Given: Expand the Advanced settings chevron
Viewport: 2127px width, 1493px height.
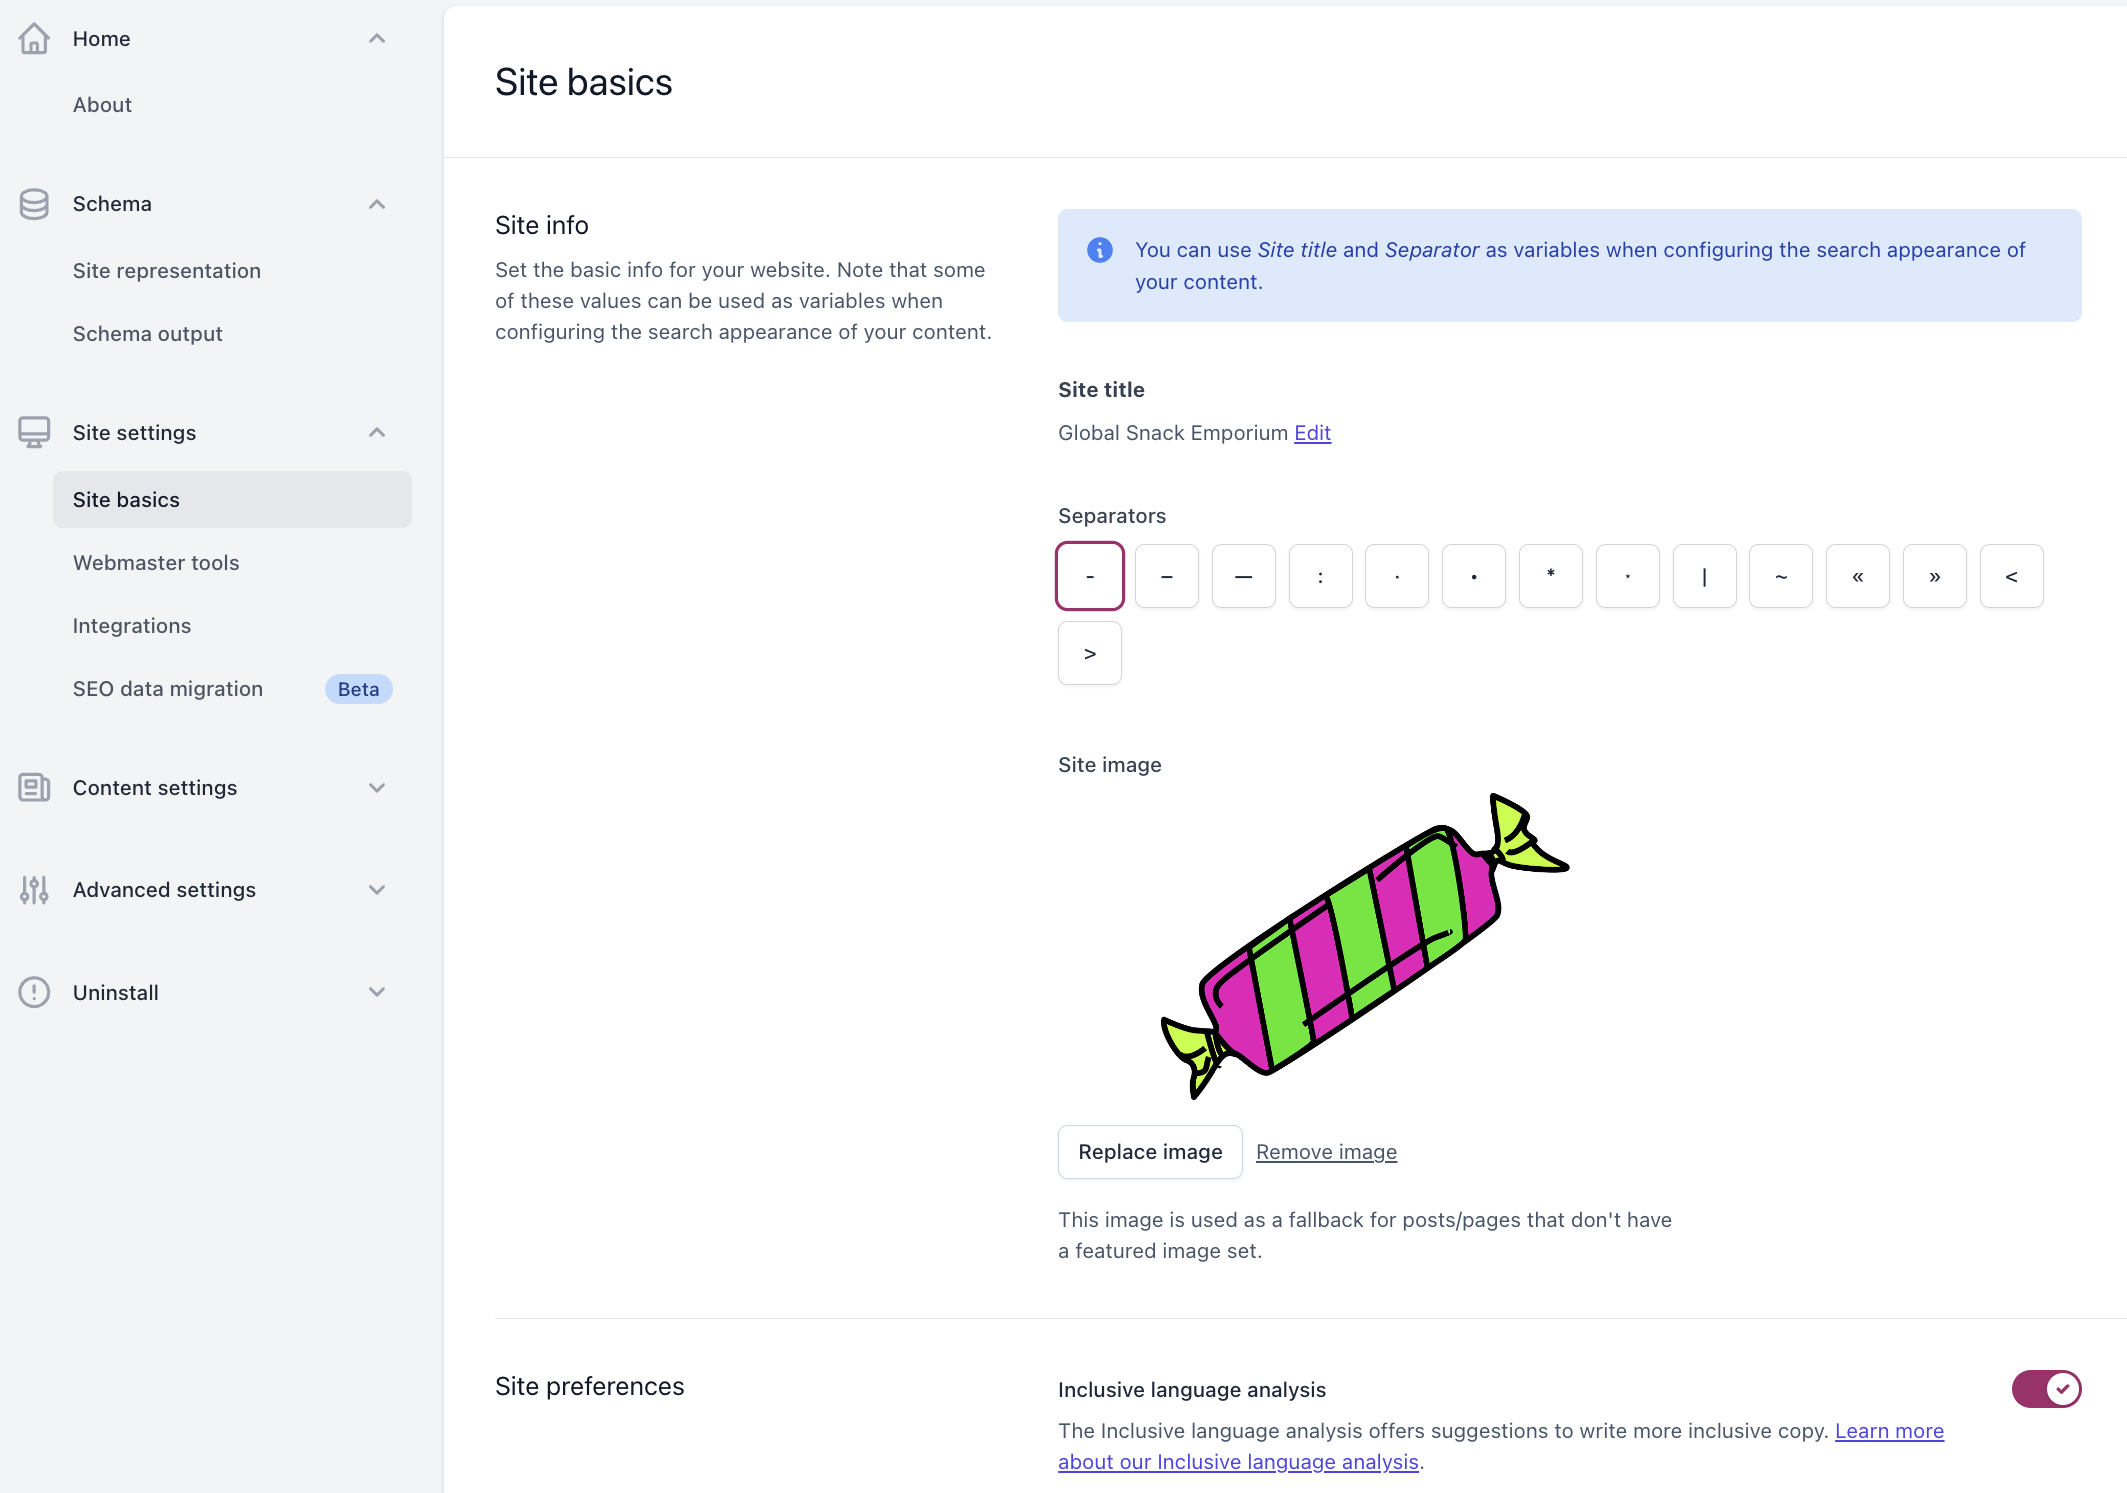Looking at the screenshot, I should [376, 890].
